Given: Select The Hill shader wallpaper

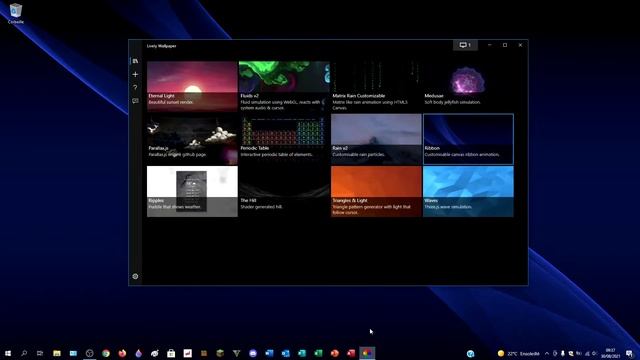Looking at the screenshot, I should click(284, 191).
